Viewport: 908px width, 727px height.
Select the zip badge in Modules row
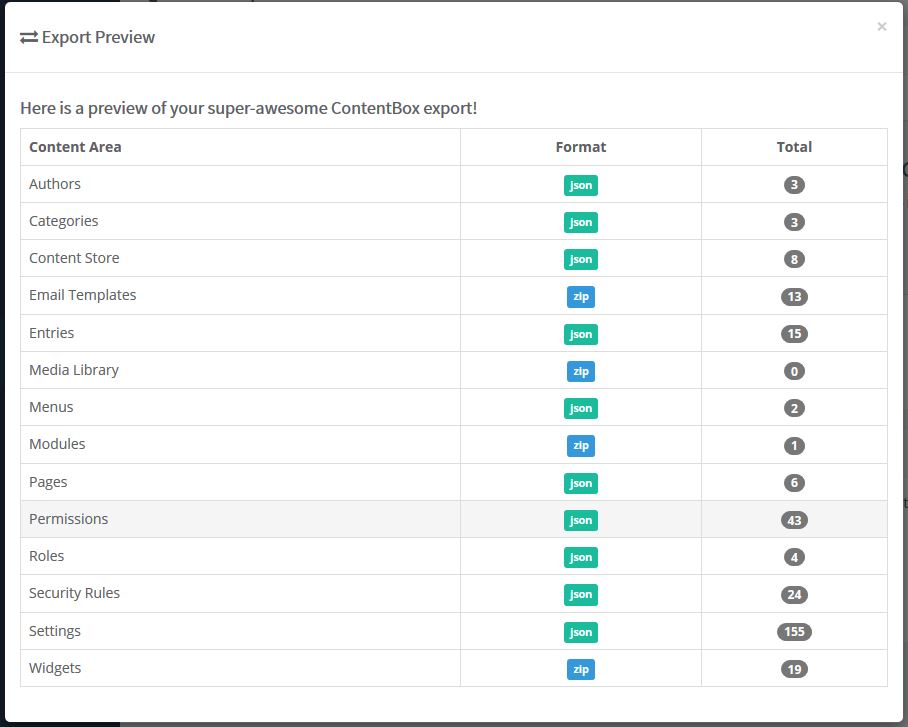coord(580,445)
